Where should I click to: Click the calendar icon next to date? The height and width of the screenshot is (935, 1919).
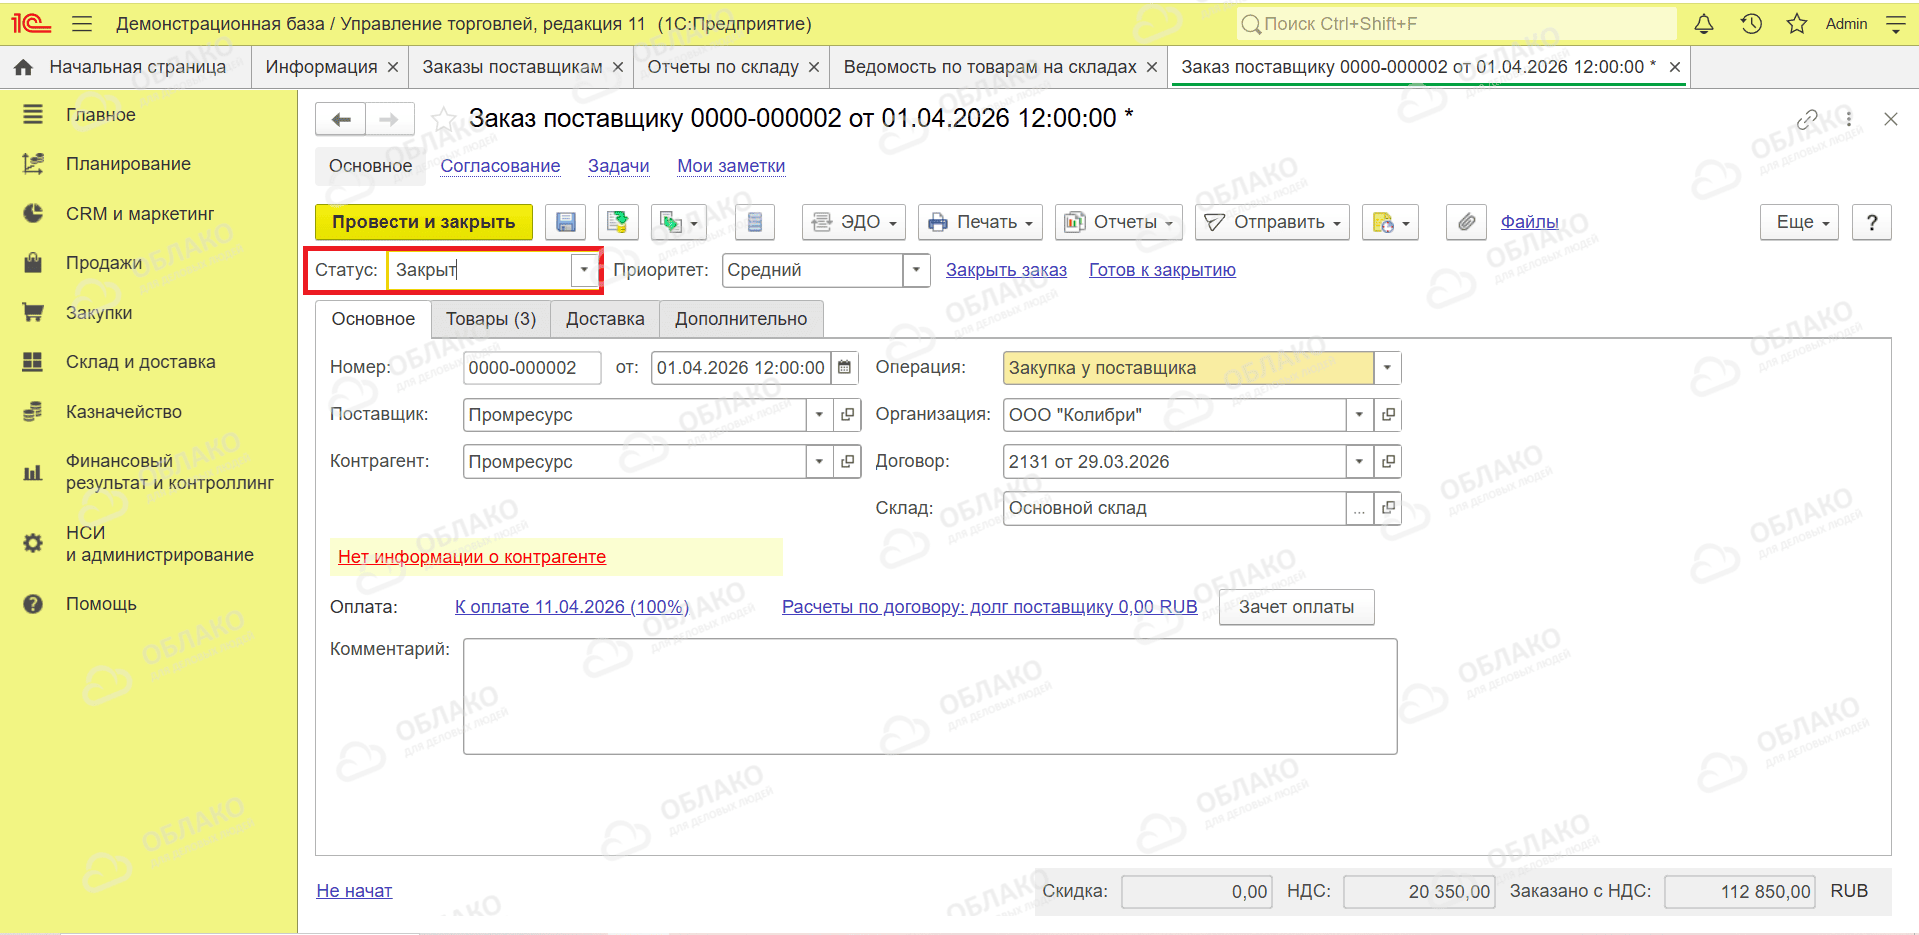(845, 368)
